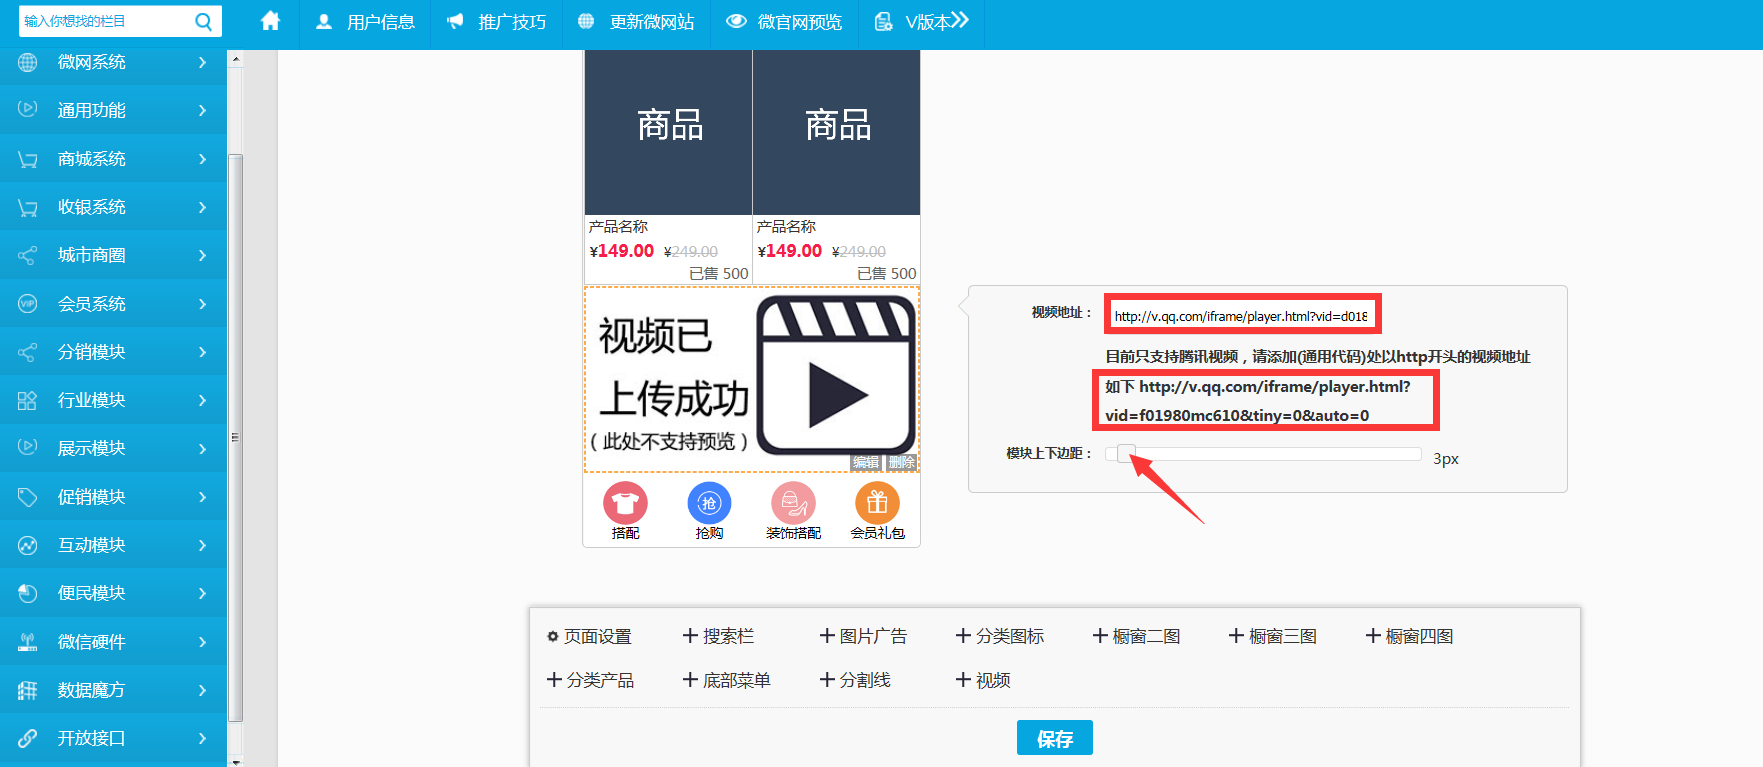Click the 模块上下边距 slider handle
Screen dimensions: 1763x767
click(x=1126, y=454)
